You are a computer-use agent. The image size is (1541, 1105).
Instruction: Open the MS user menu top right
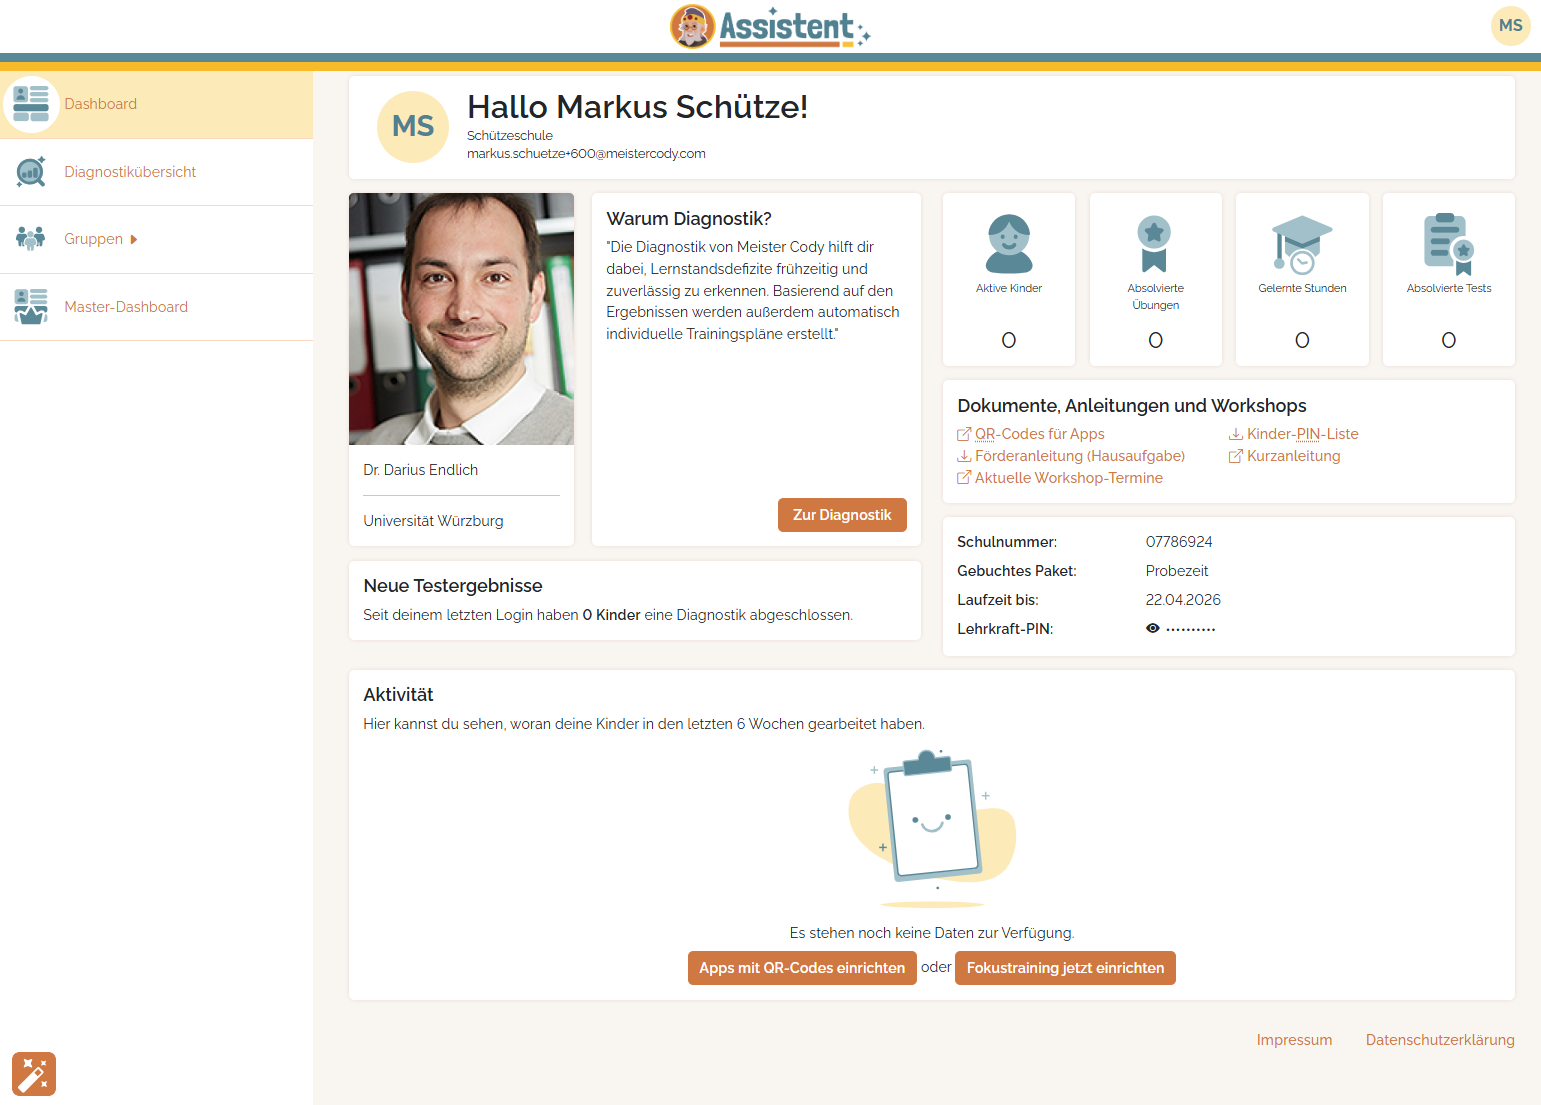click(x=1510, y=26)
